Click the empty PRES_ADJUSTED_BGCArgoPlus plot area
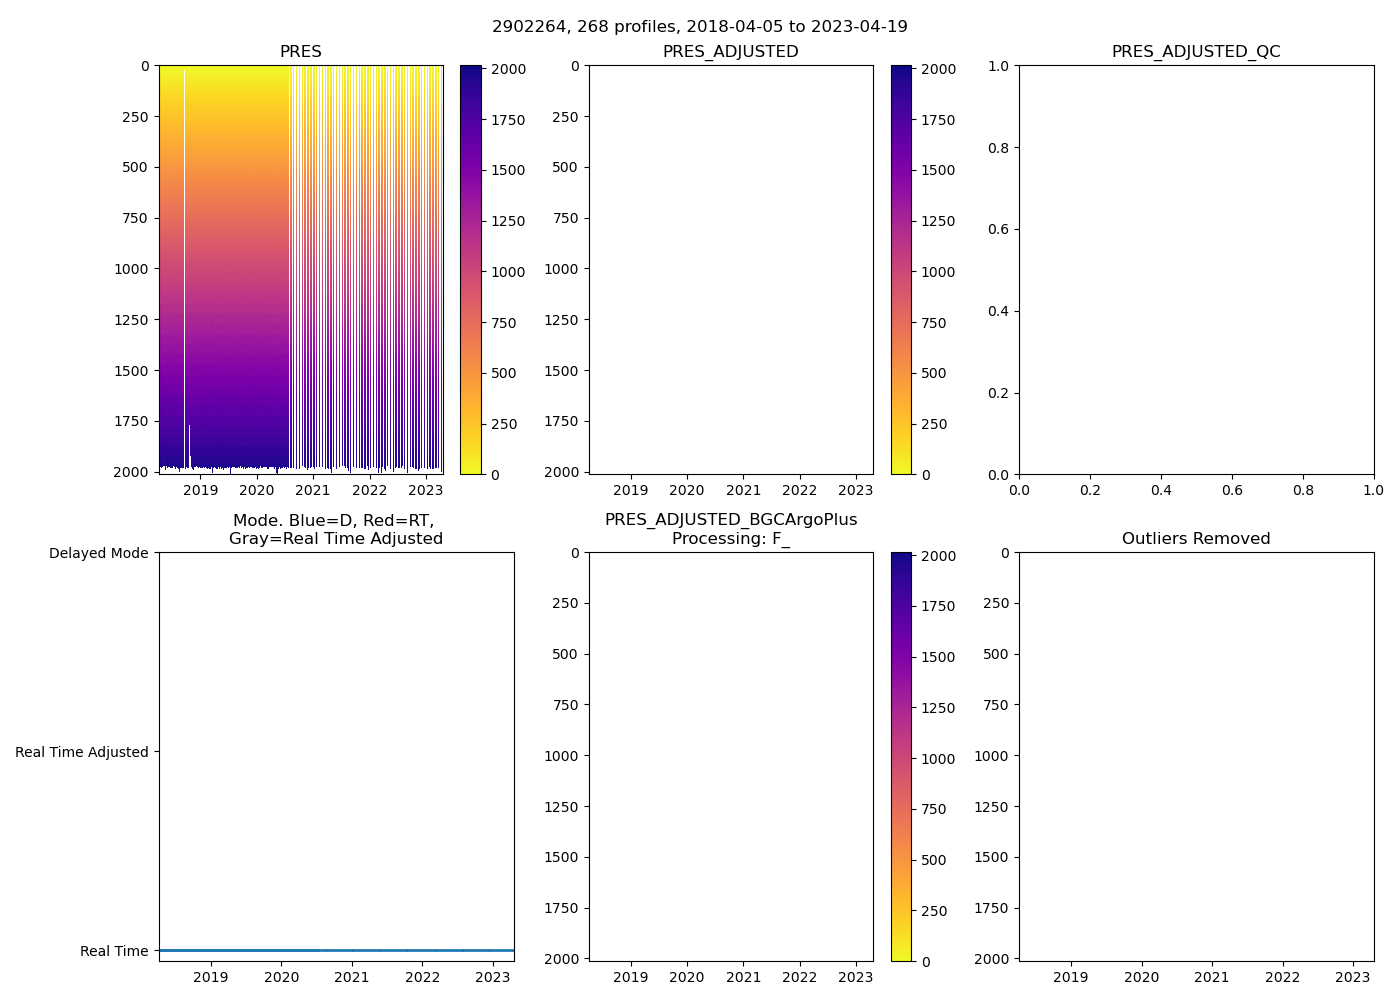 (730, 757)
